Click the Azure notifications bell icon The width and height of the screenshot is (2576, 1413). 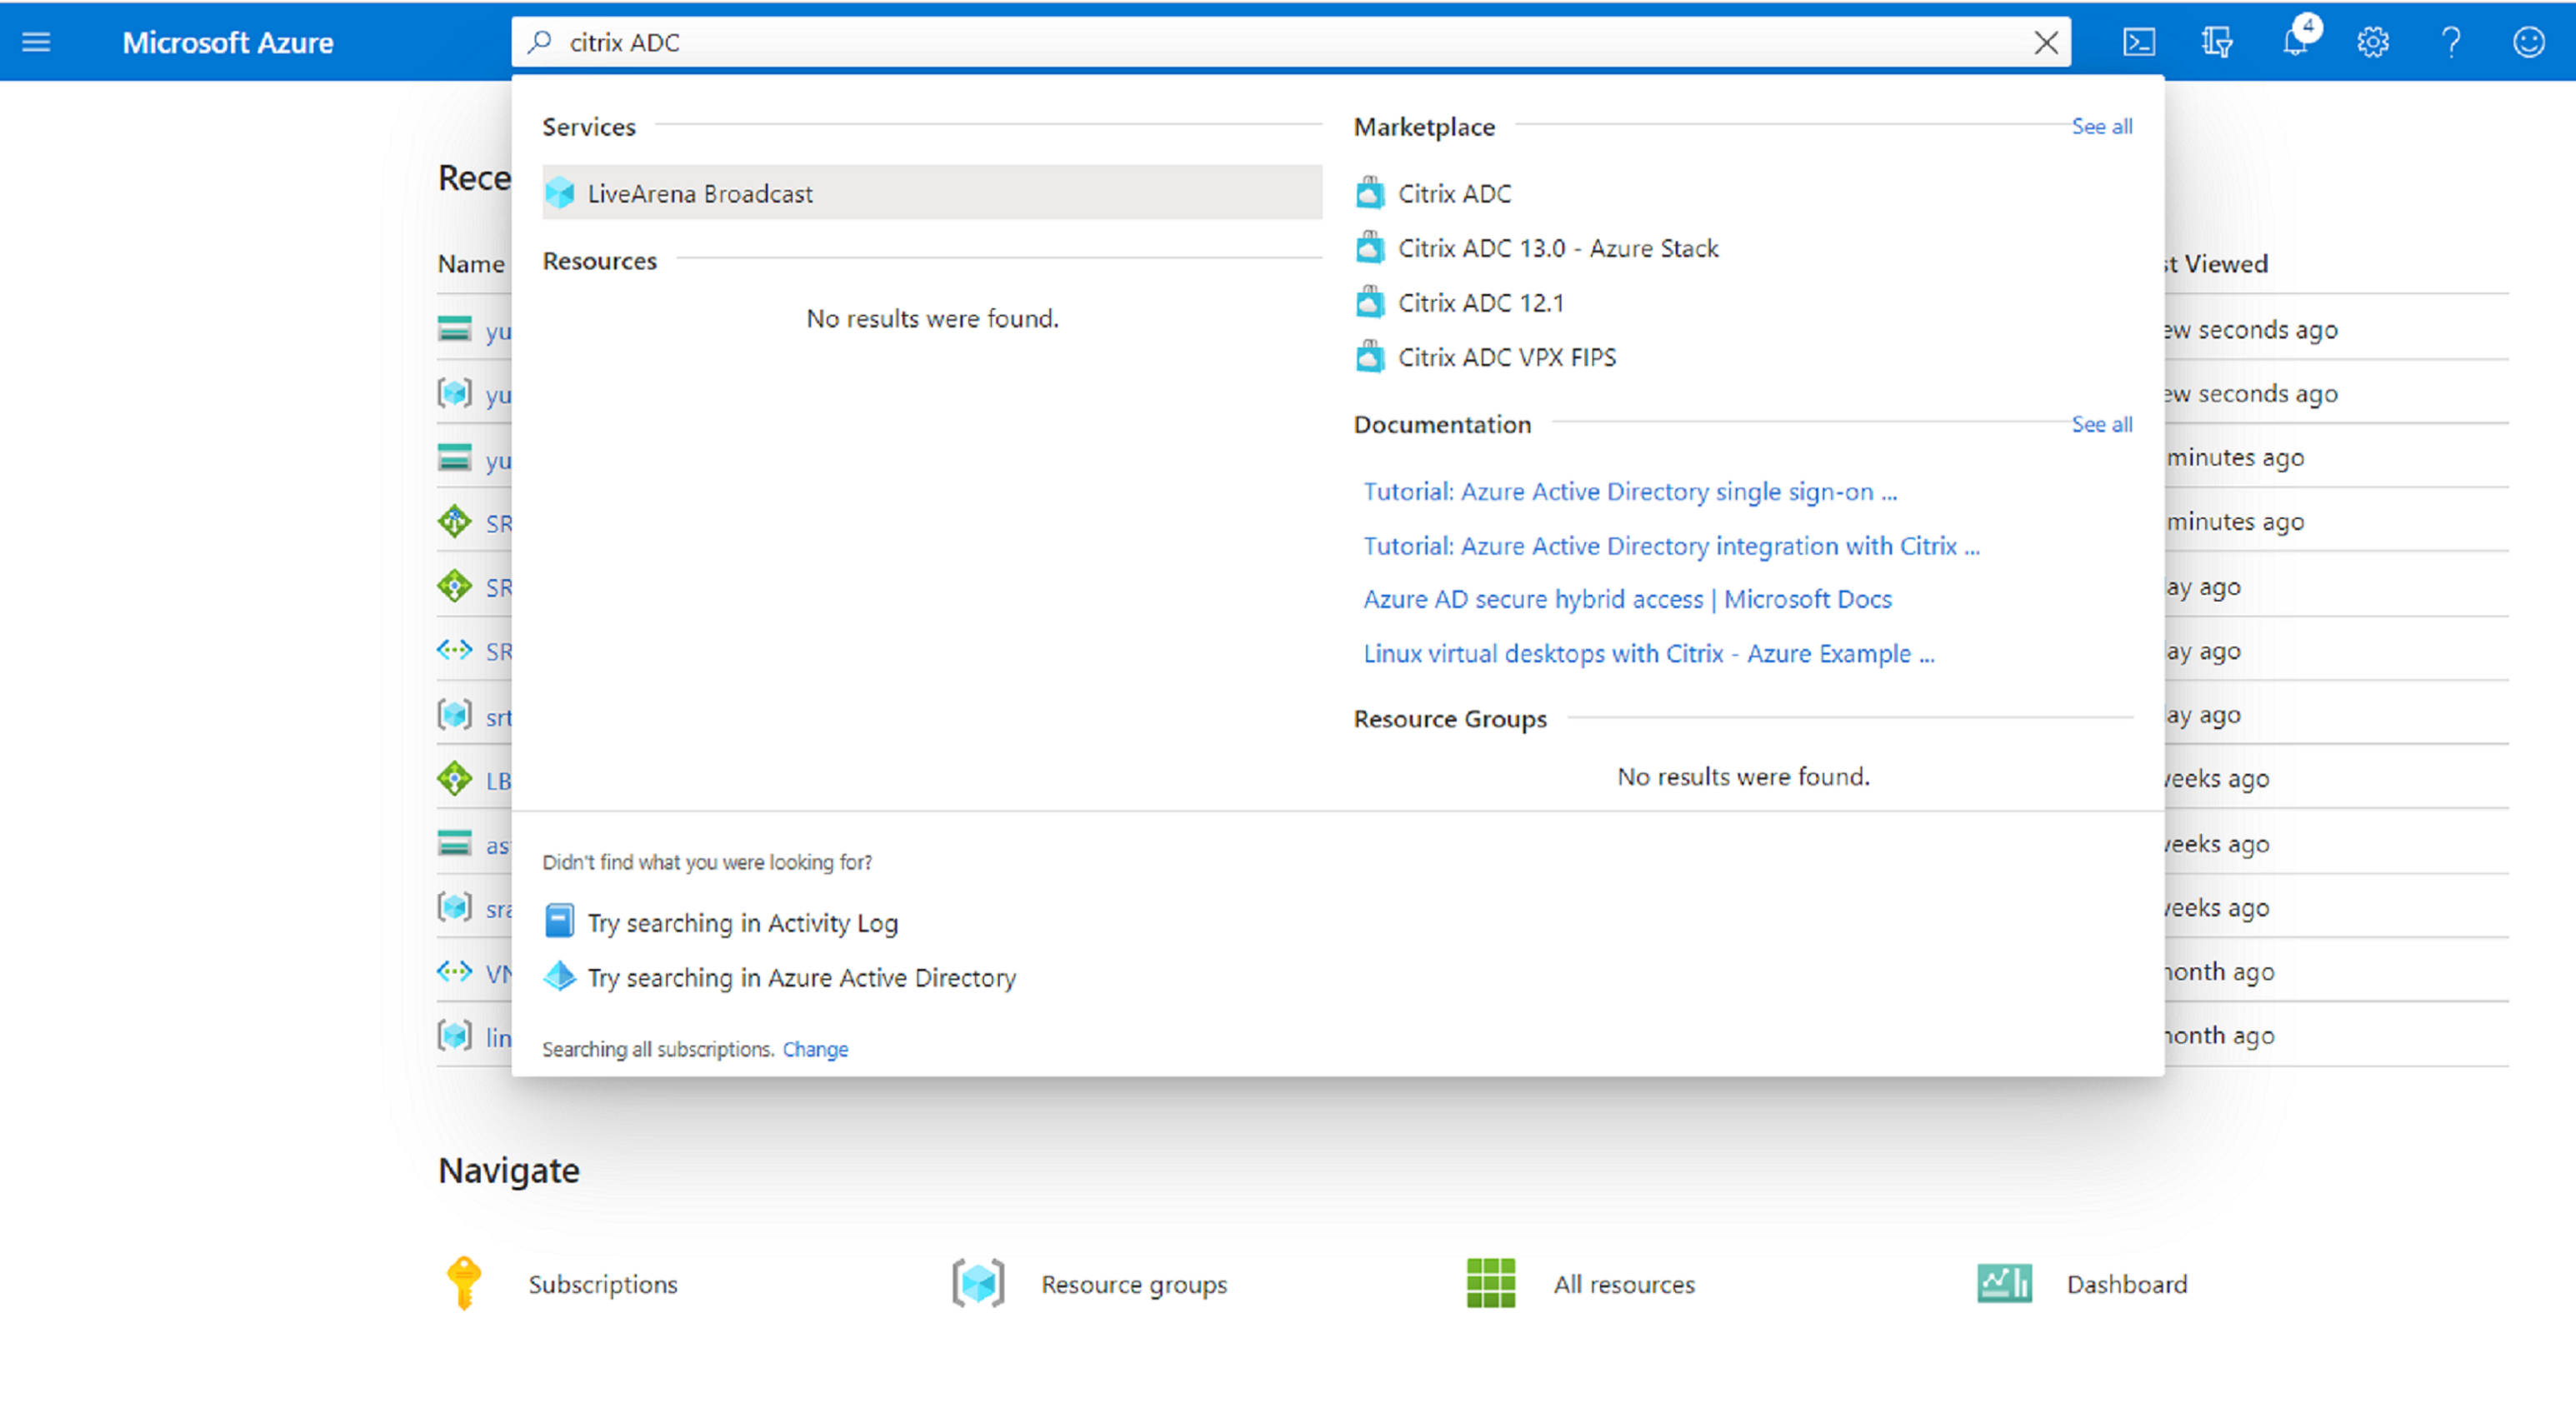click(x=2294, y=42)
